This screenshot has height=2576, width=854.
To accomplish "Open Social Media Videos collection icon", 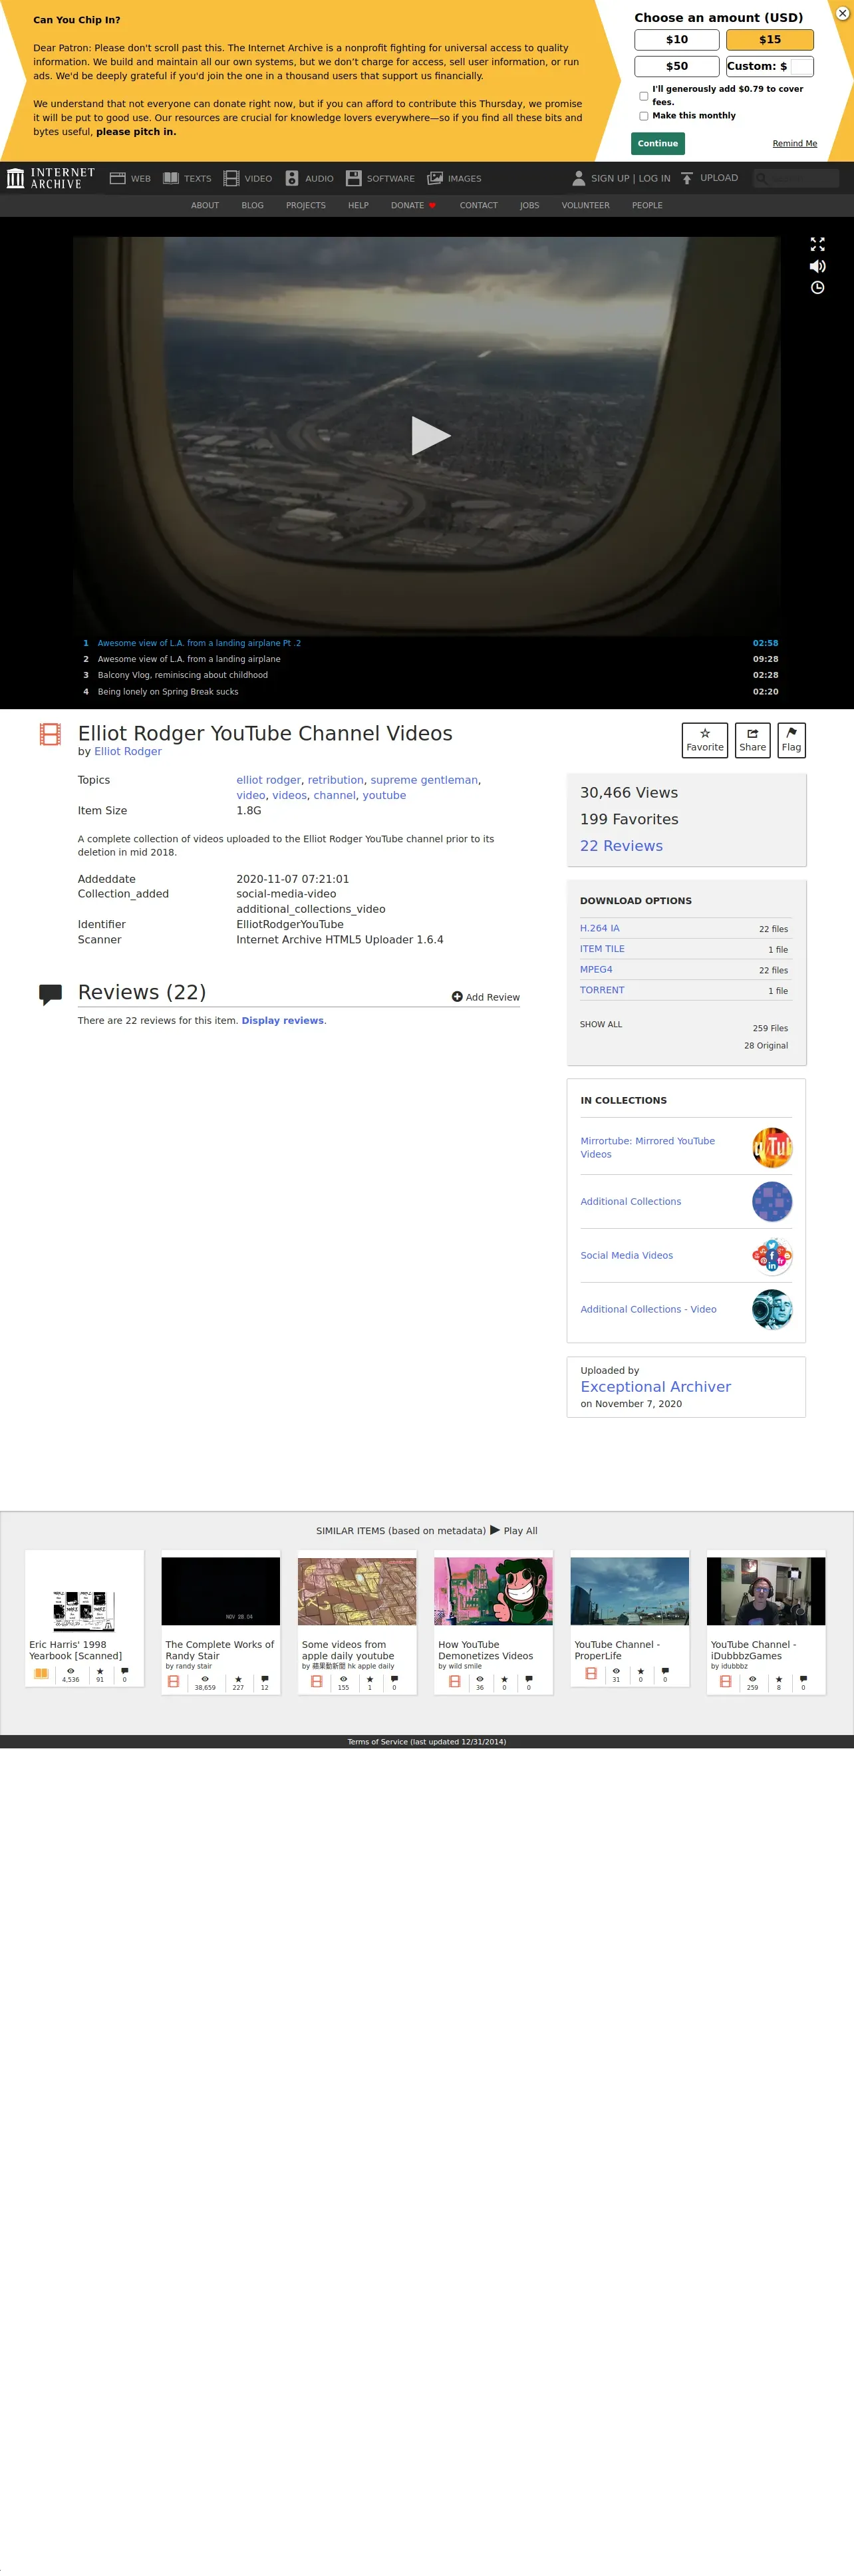I will click(772, 1256).
